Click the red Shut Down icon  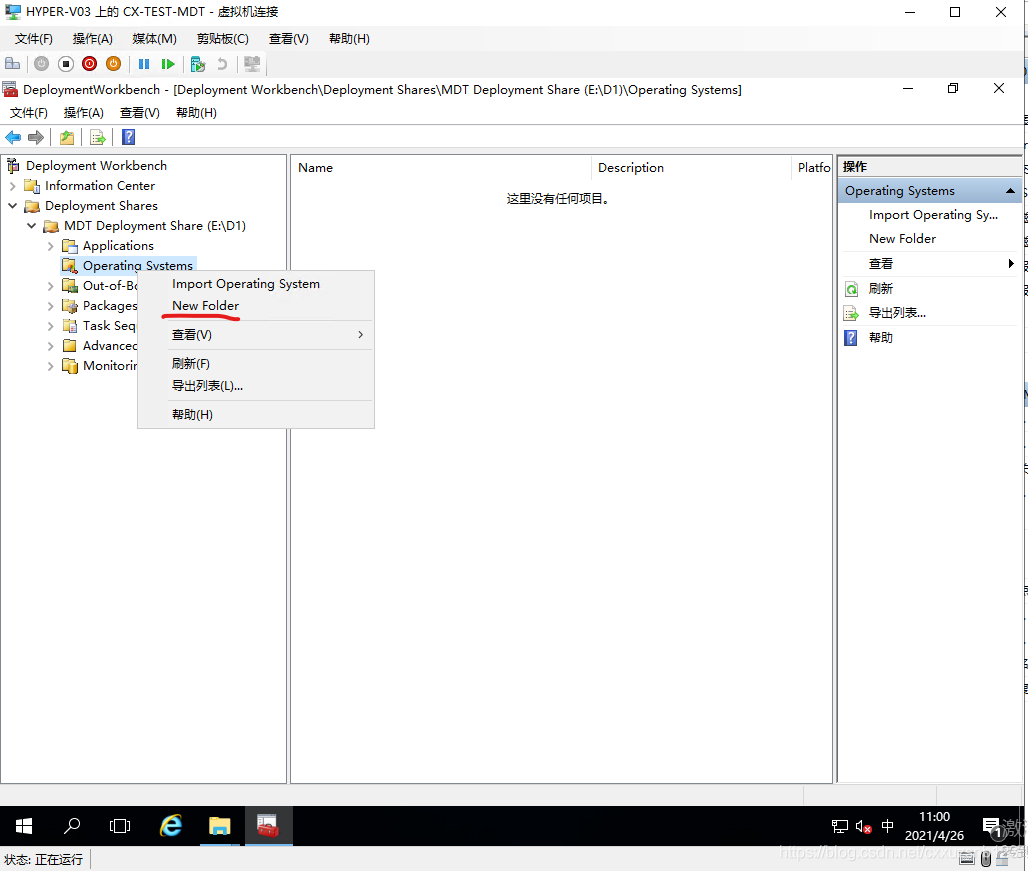click(x=90, y=64)
